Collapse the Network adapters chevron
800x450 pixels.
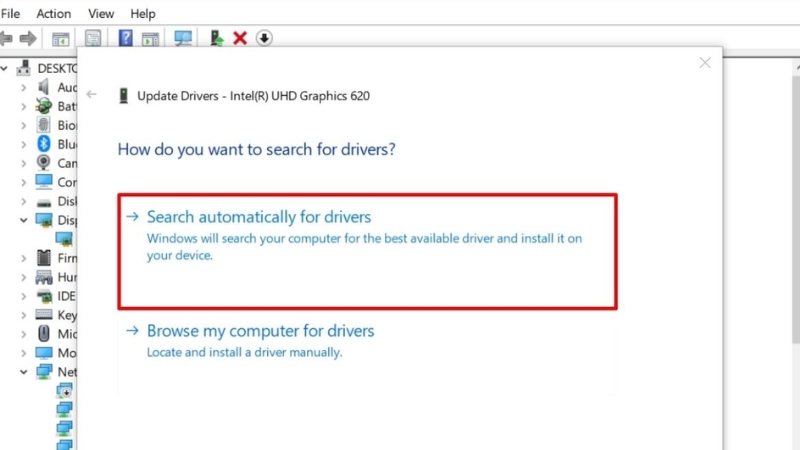point(23,372)
